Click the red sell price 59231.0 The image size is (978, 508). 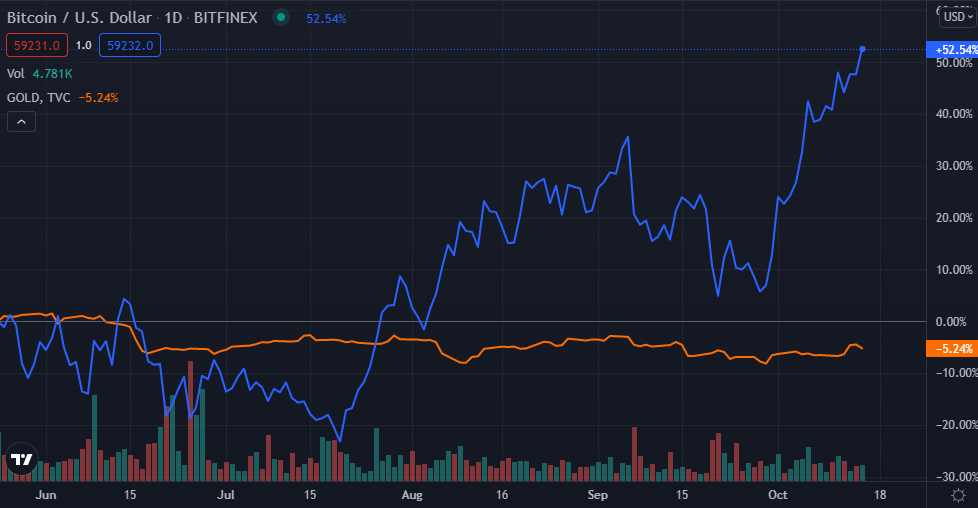click(37, 46)
